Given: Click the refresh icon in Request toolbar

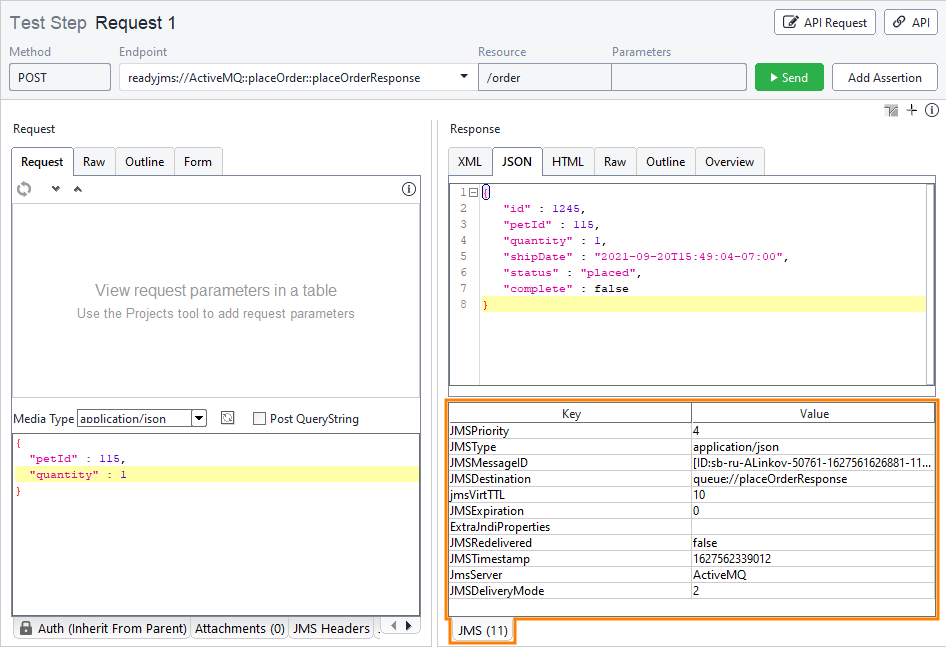Looking at the screenshot, I should tap(24, 189).
